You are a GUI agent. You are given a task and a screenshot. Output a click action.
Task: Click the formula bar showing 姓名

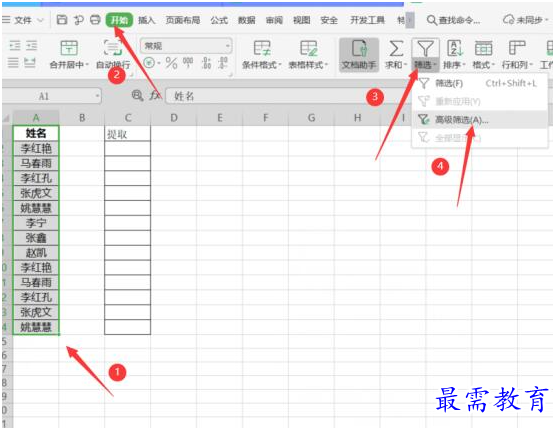click(288, 96)
